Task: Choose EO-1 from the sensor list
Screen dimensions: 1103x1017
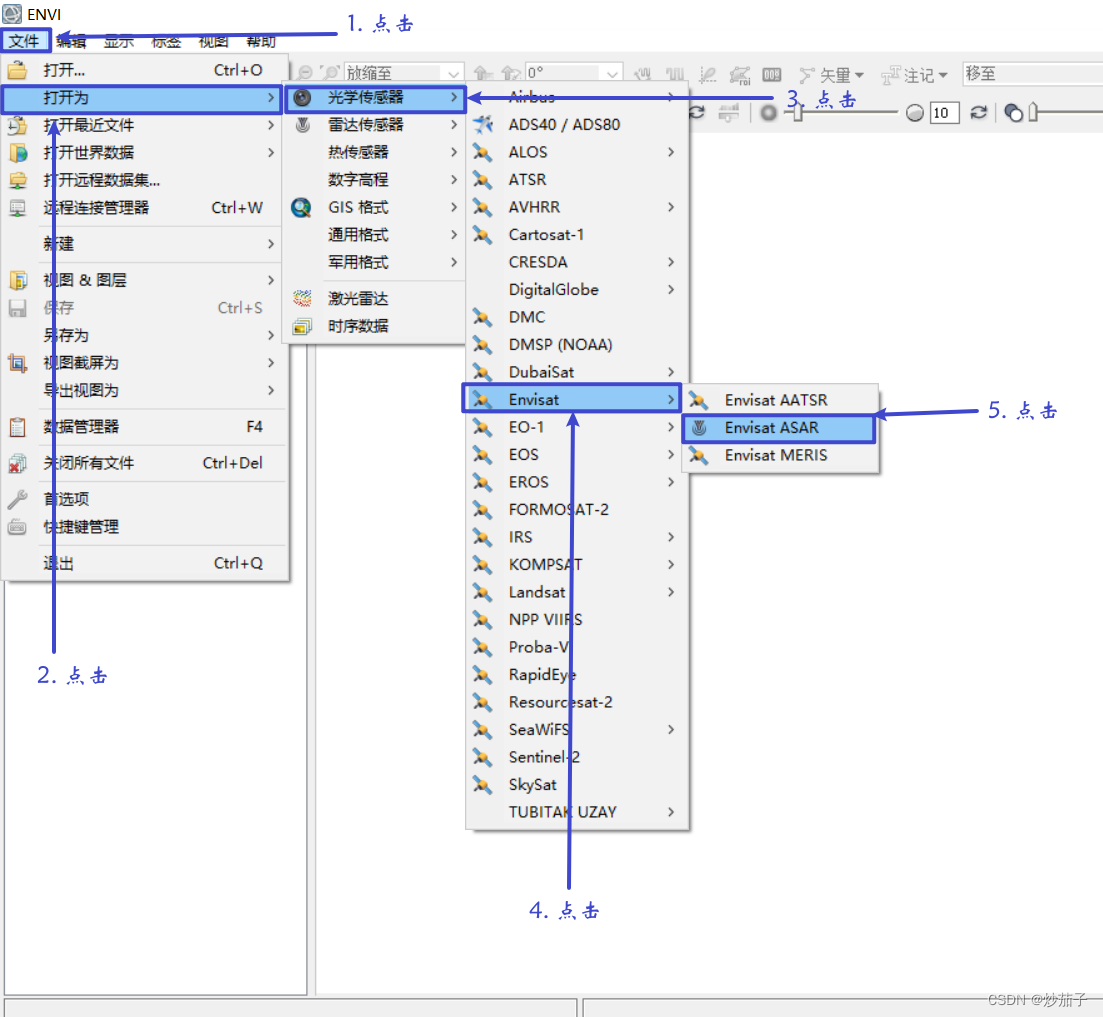Action: (577, 428)
